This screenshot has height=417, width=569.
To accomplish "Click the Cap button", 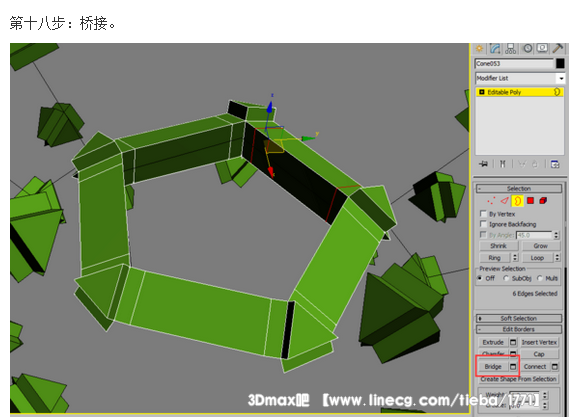I will coord(539,354).
